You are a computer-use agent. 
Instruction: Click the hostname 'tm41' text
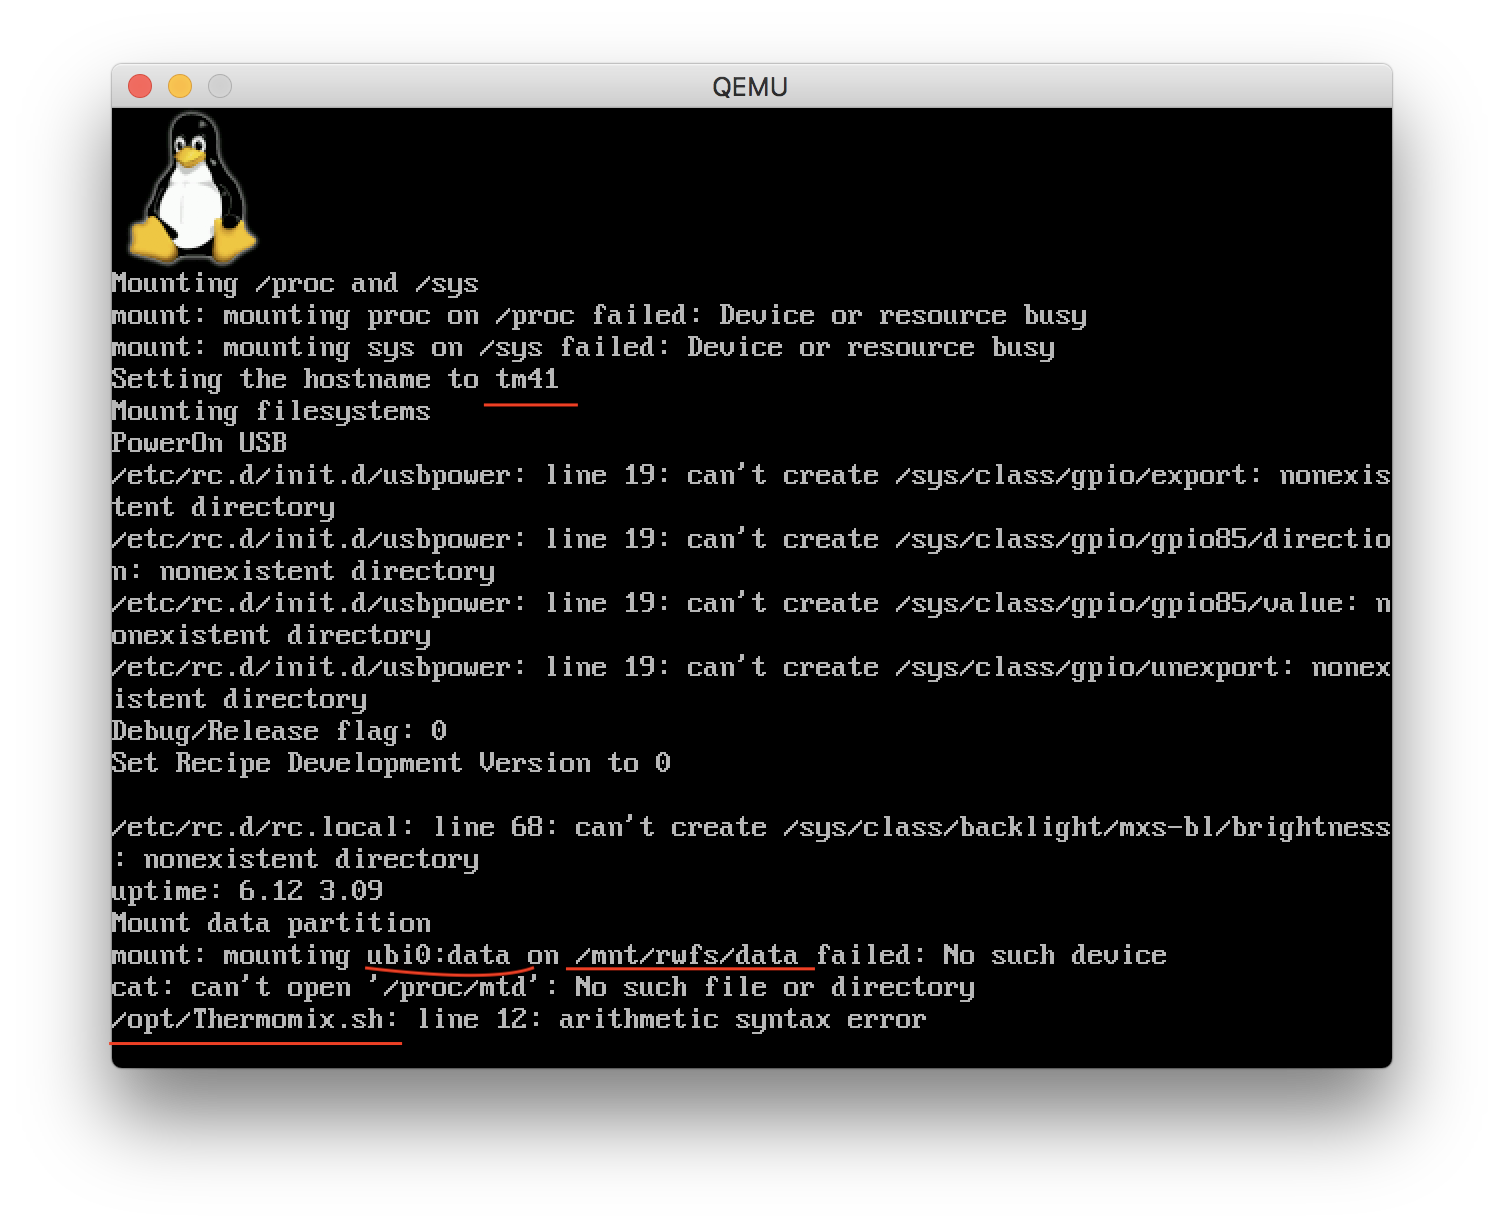pyautogui.click(x=528, y=379)
